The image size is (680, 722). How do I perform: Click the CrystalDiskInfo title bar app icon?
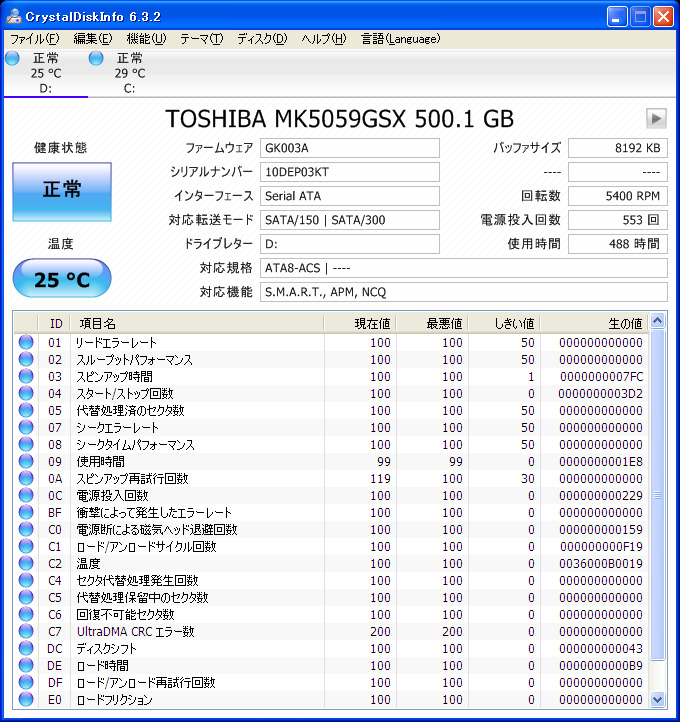pyautogui.click(x=14, y=17)
